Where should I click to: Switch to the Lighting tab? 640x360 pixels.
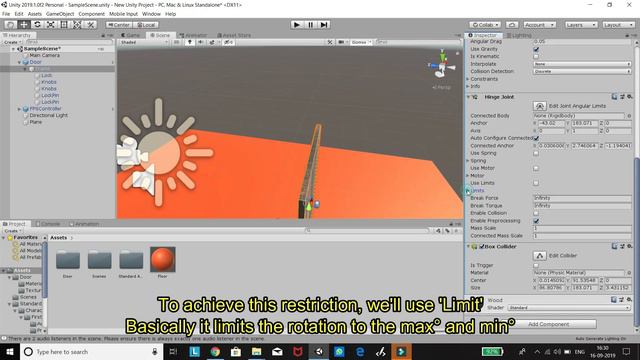[x=519, y=36]
